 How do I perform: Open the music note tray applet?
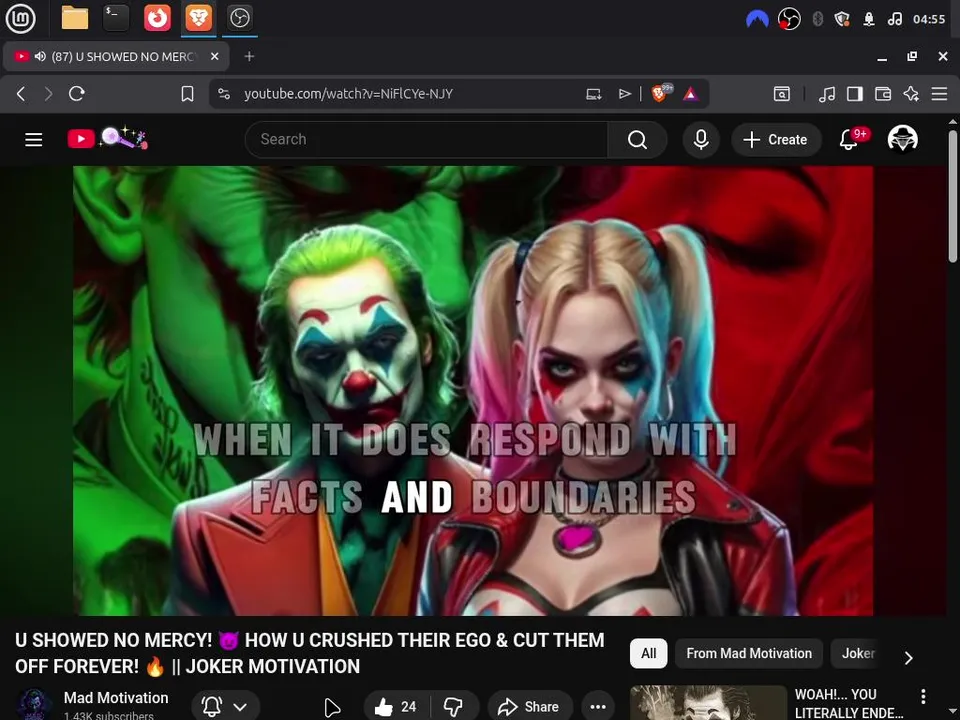(x=894, y=19)
